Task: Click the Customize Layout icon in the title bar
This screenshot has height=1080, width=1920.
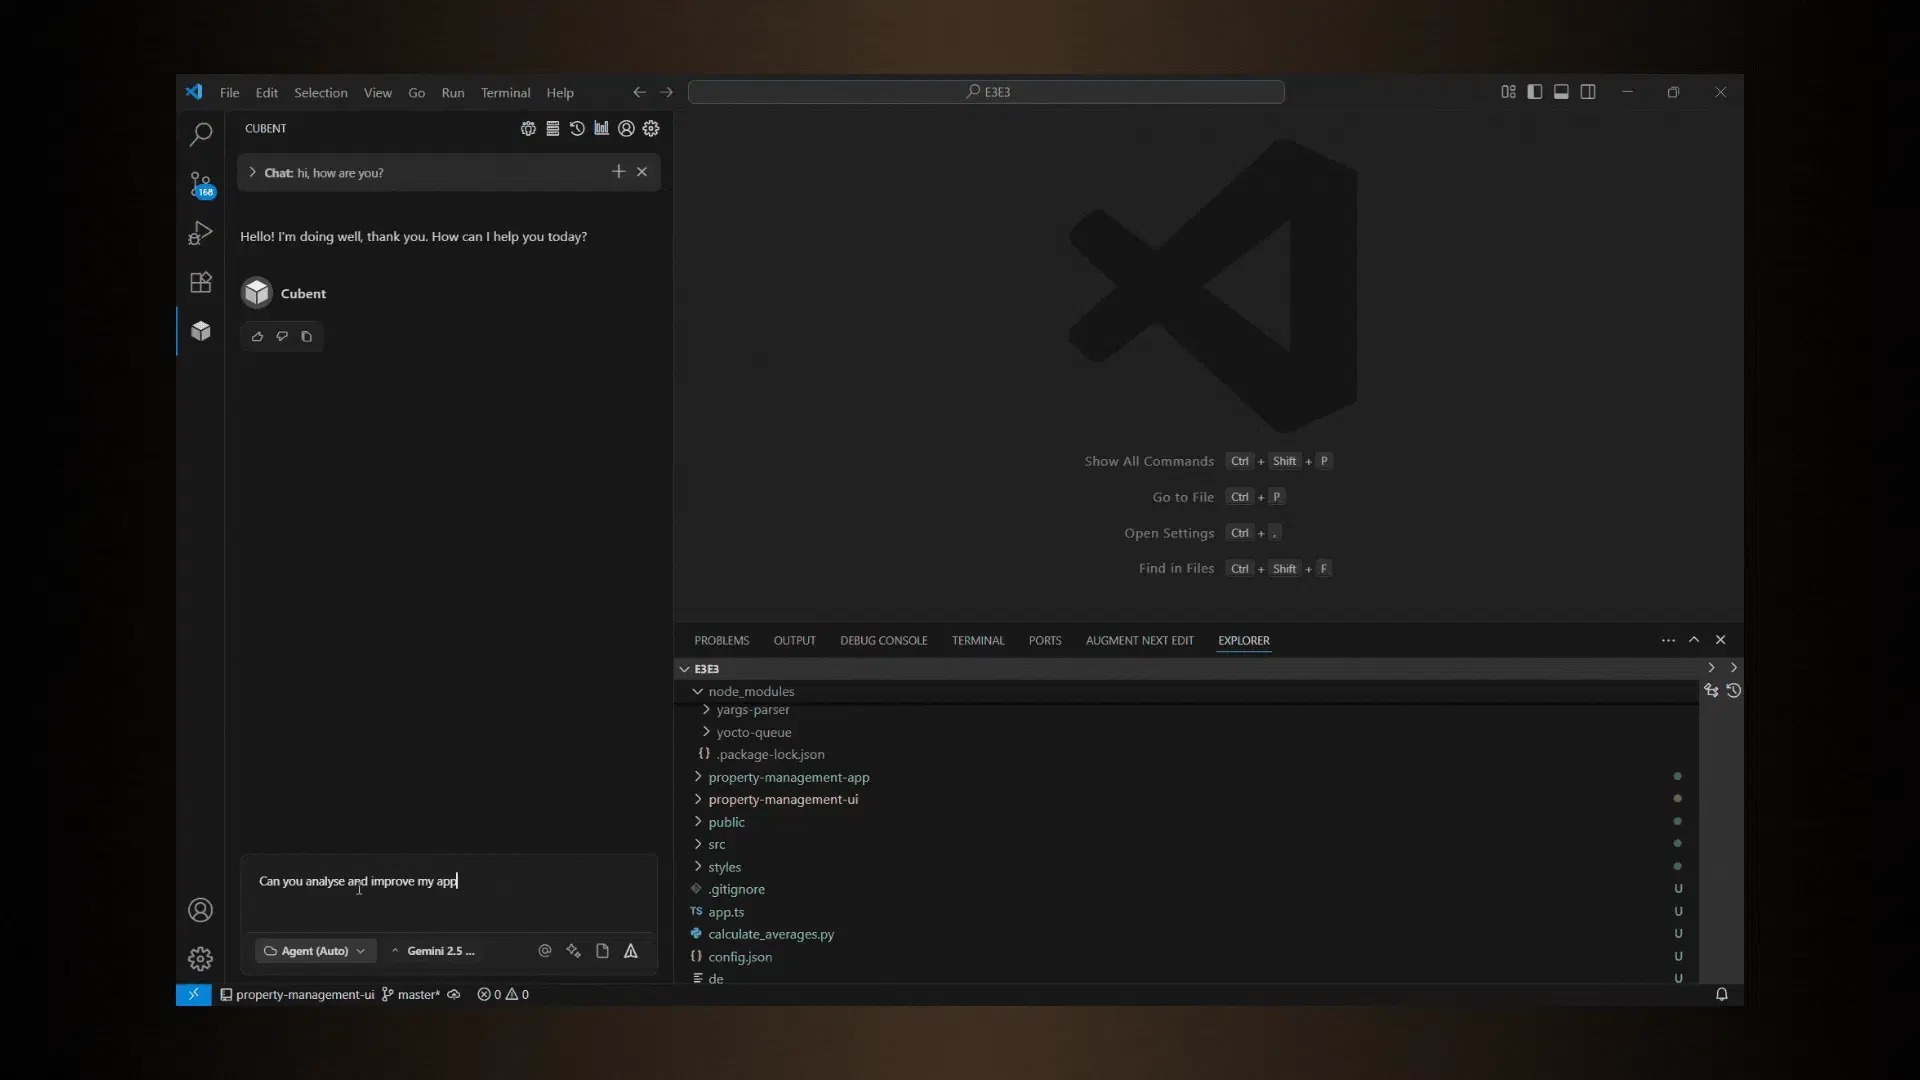Action: pos(1508,92)
